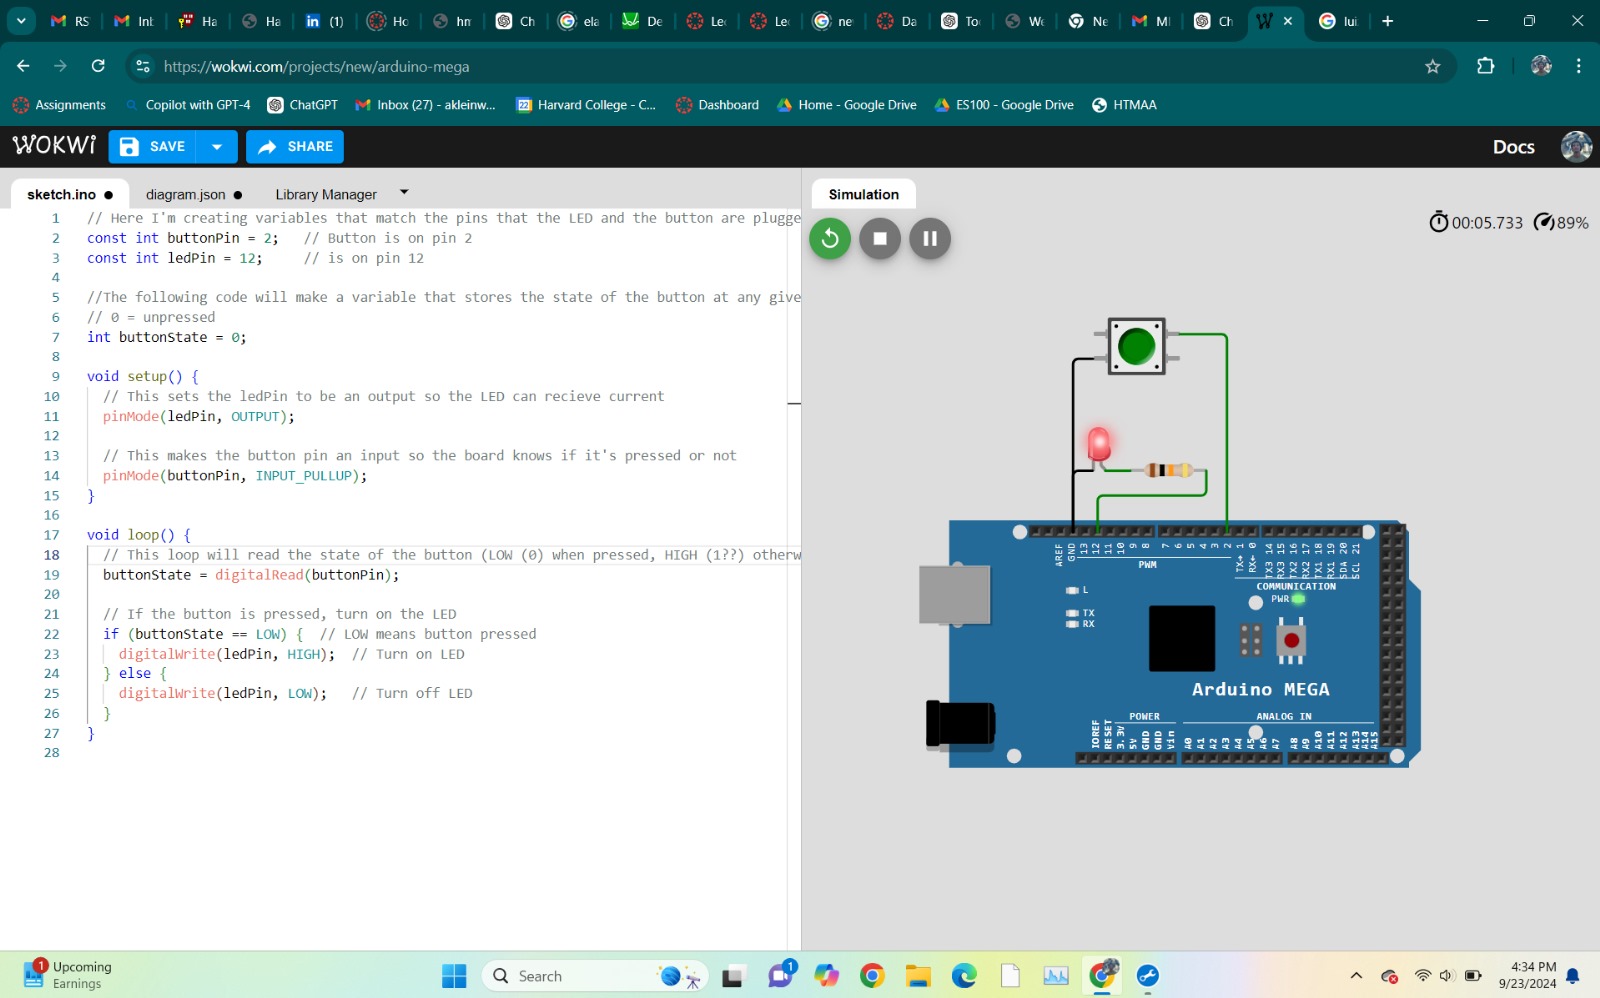The height and width of the screenshot is (998, 1600).
Task: Click the simulation speed gauge icon
Action: 1544,222
